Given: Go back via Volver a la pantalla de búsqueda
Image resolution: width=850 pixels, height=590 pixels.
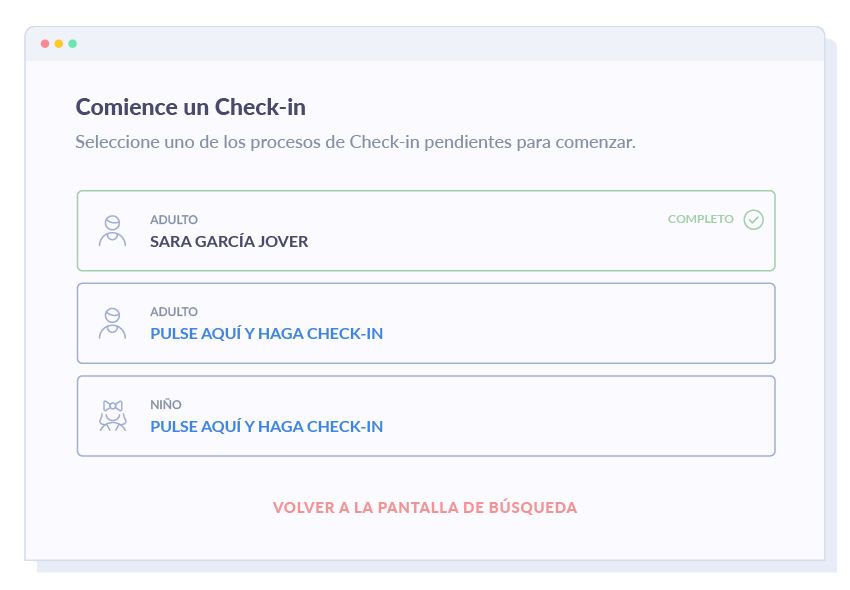Looking at the screenshot, I should (425, 508).
